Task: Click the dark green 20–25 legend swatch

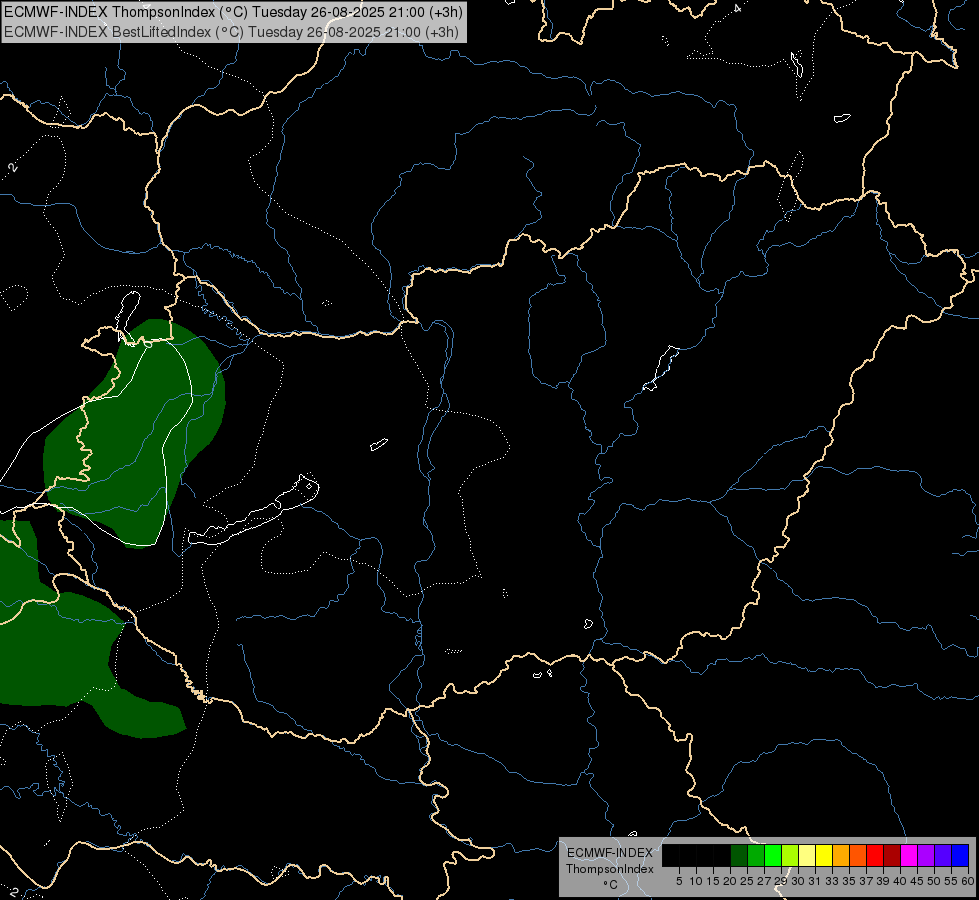Action: [x=739, y=855]
